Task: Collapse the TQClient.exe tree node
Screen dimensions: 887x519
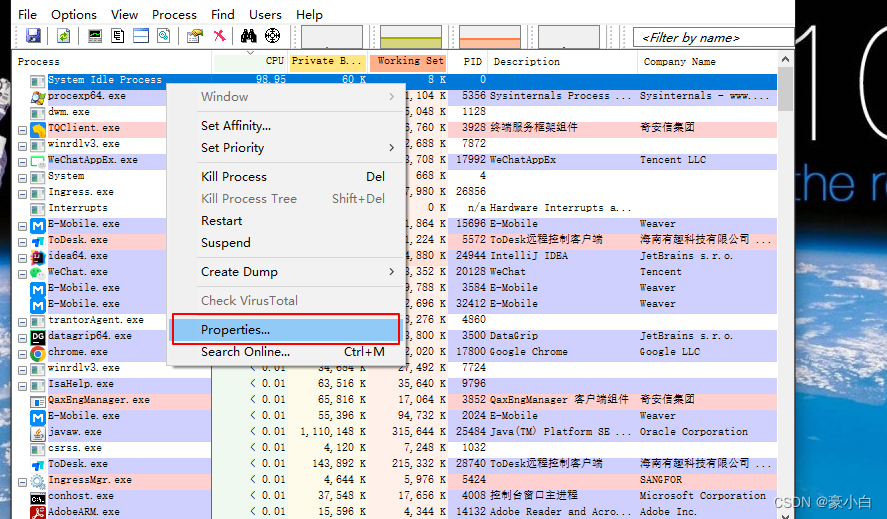Action: [22, 130]
